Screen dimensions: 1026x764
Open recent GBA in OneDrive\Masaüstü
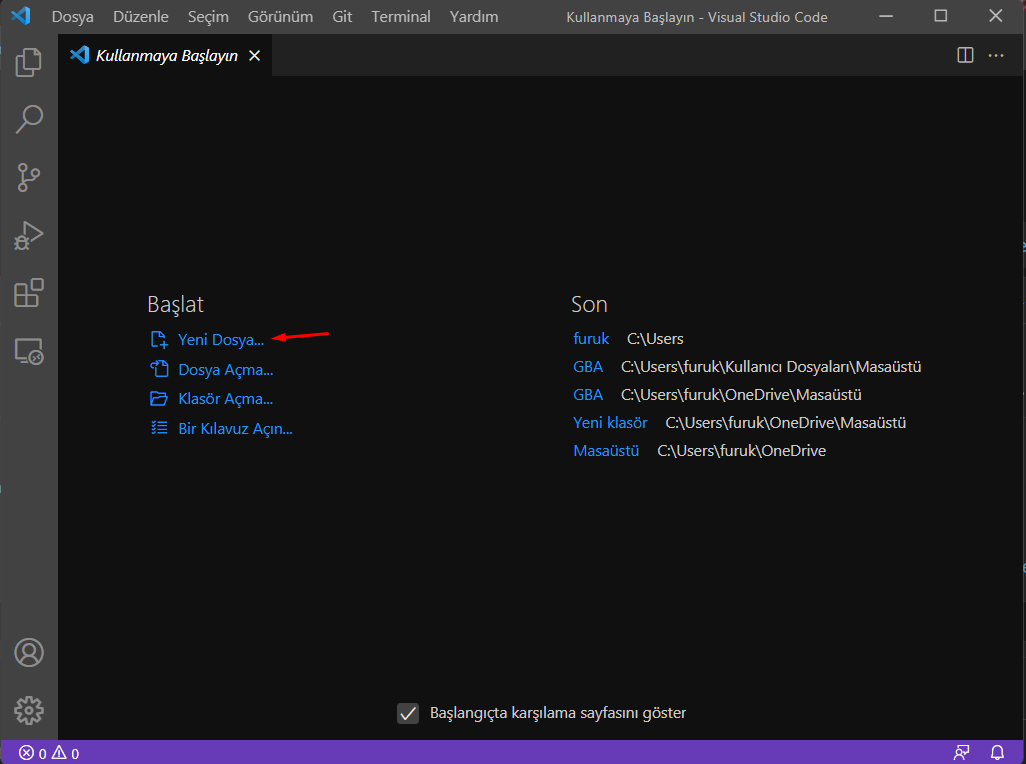(588, 394)
